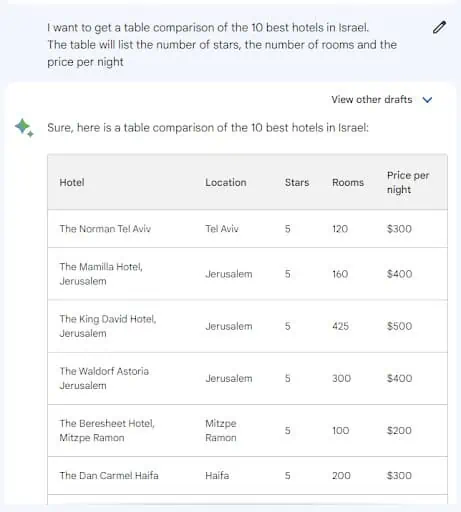Click the Price per night header
Screen dimensions: 461x512
coord(408,182)
